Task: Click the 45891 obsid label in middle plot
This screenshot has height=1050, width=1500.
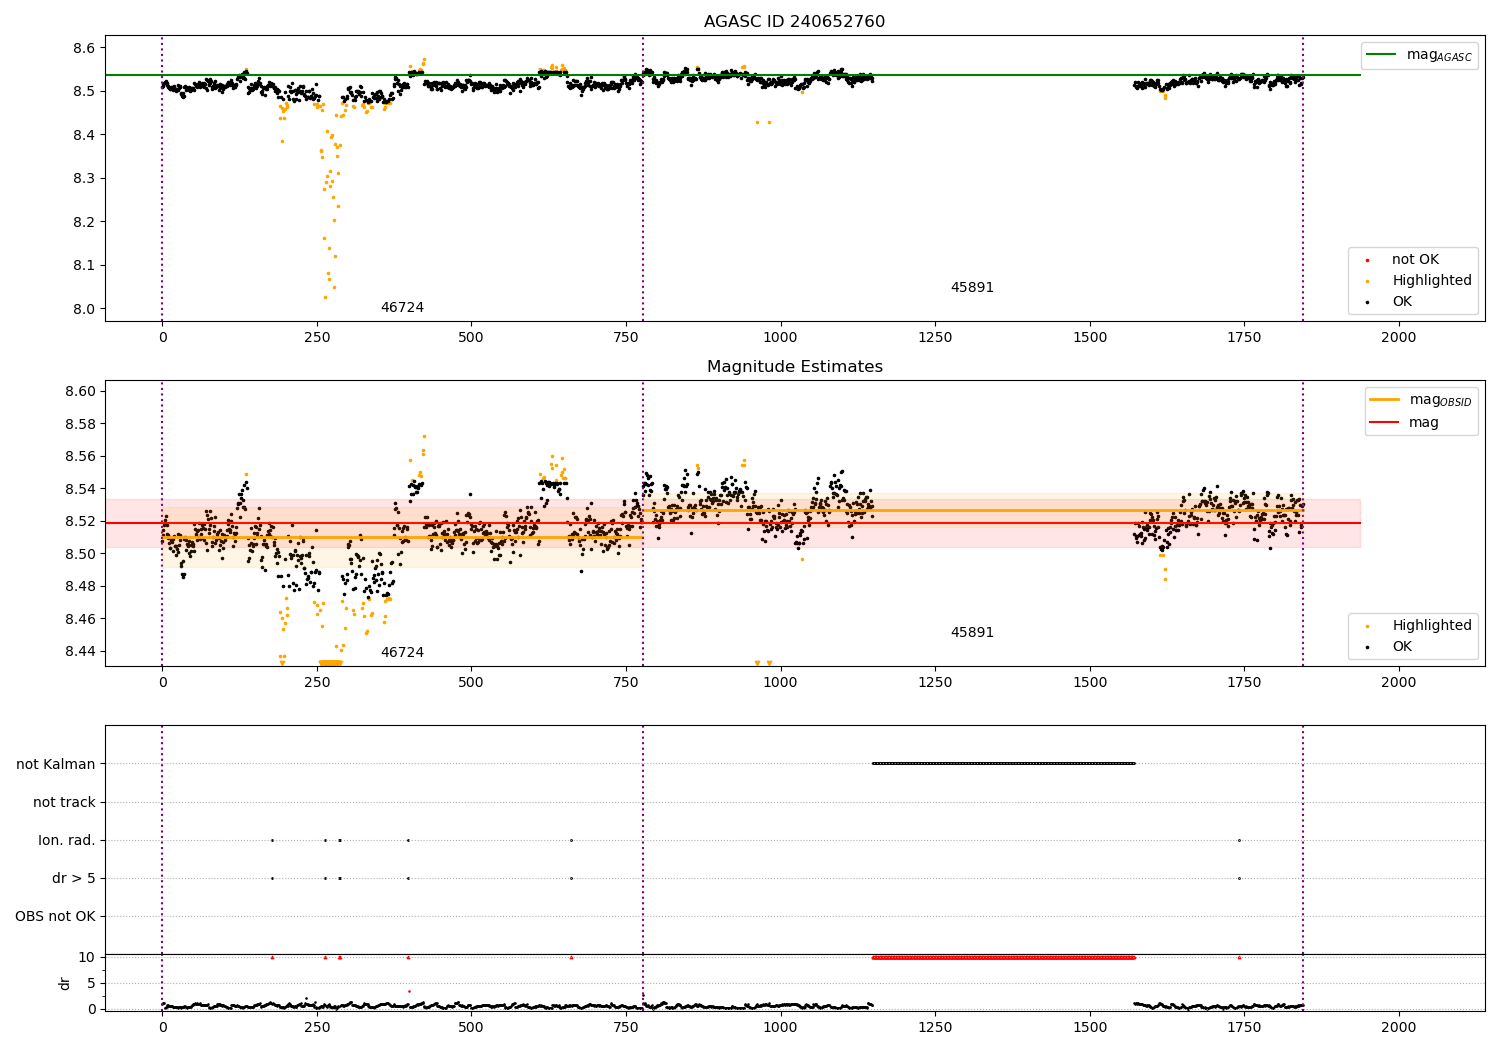Action: pyautogui.click(x=972, y=633)
